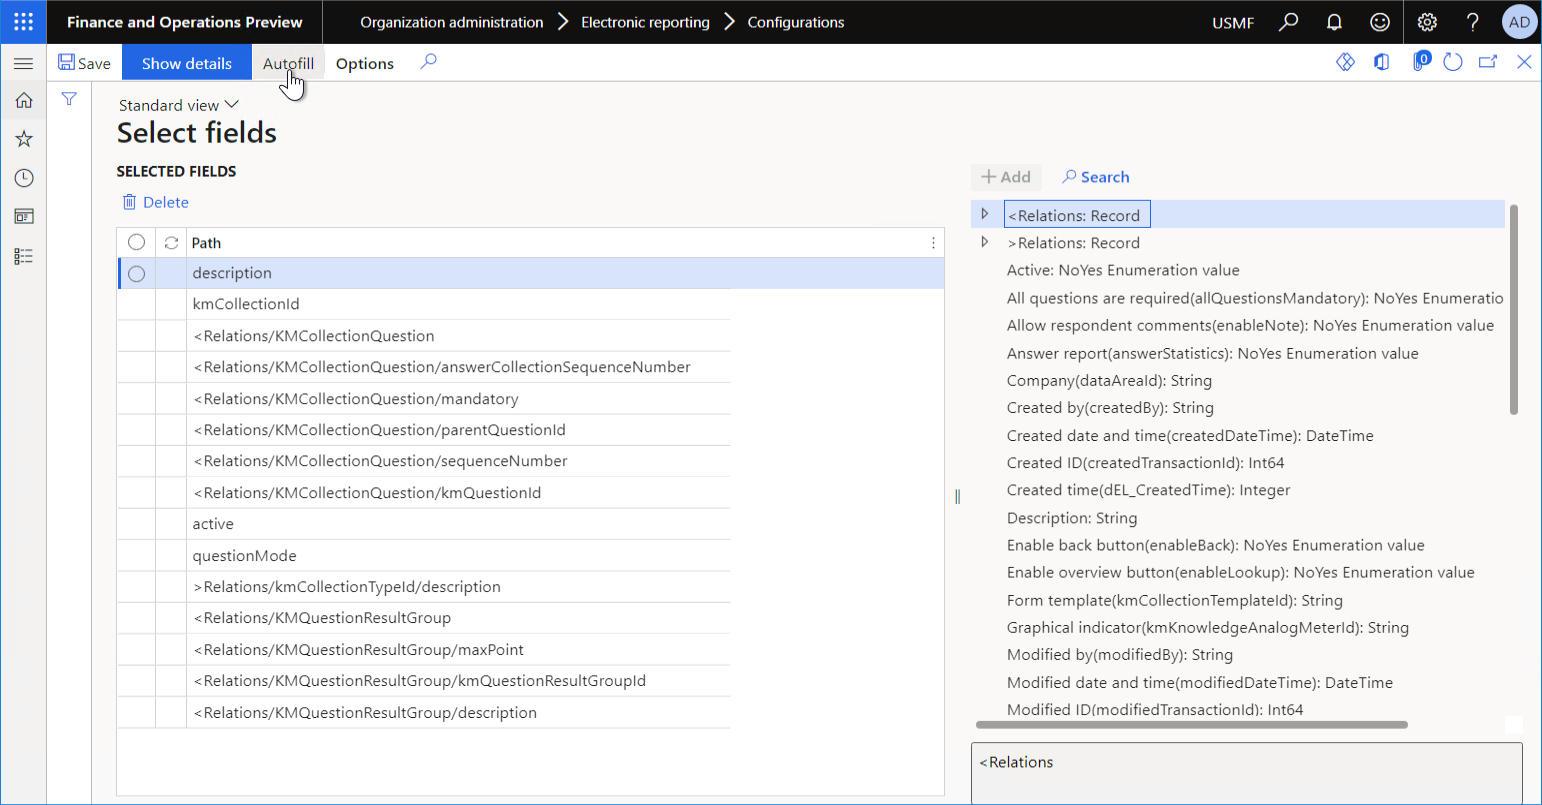Click Delete under Selected fields
Viewport: 1542px width, 805px height.
point(156,202)
